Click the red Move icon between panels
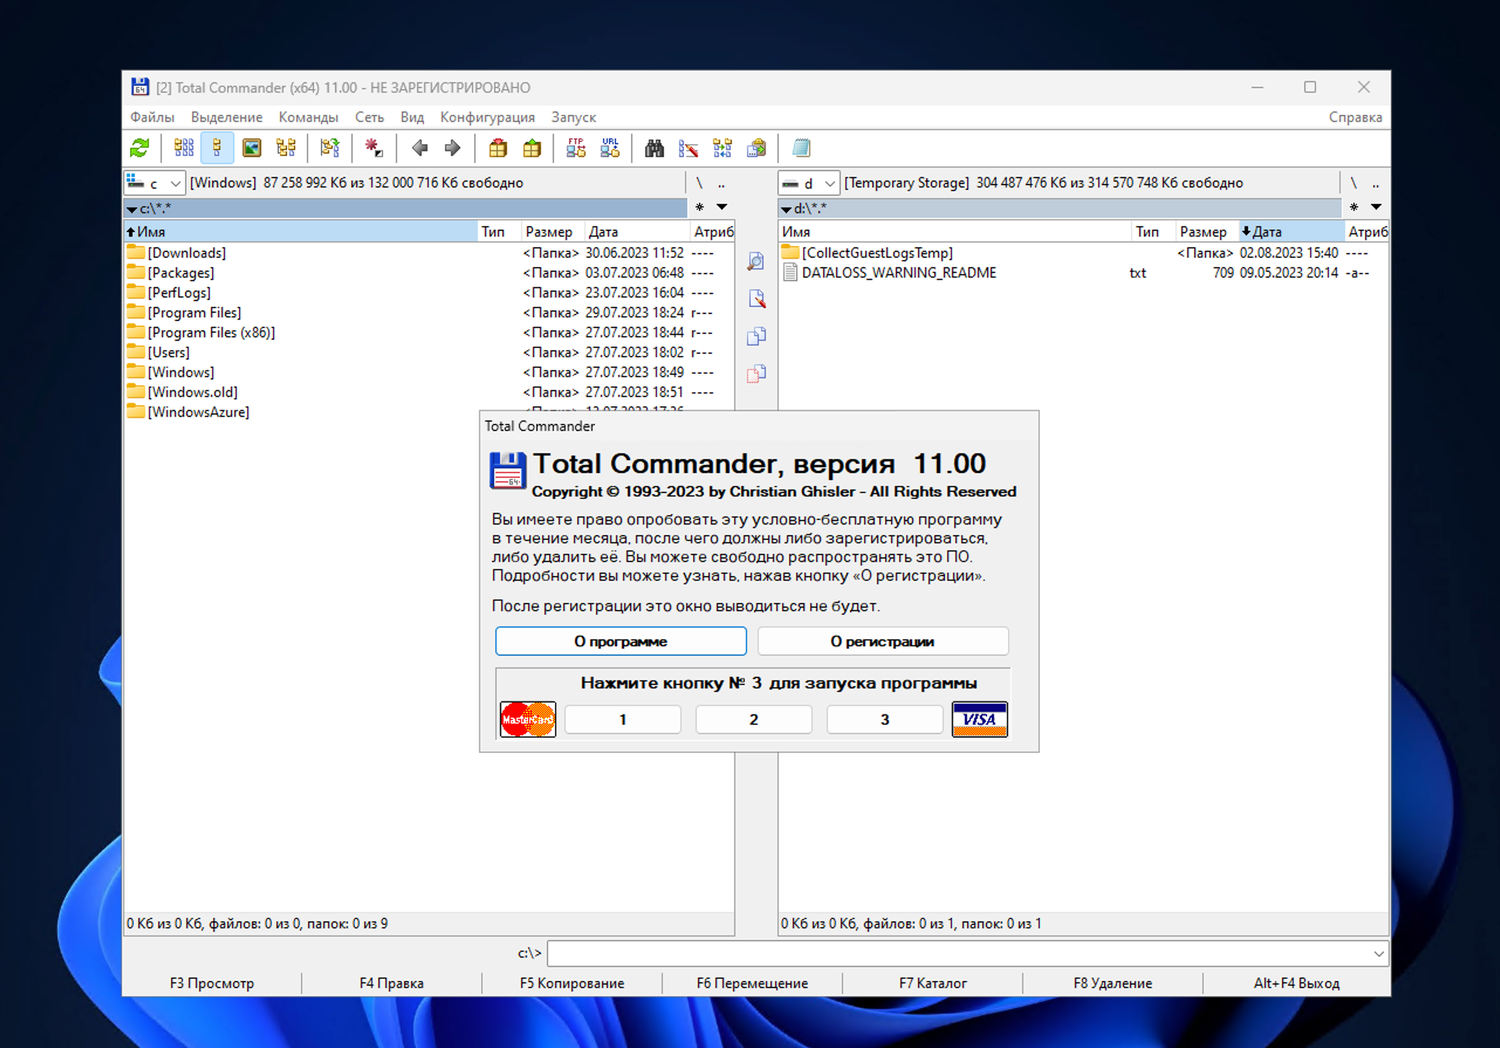This screenshot has height=1048, width=1500. click(757, 373)
